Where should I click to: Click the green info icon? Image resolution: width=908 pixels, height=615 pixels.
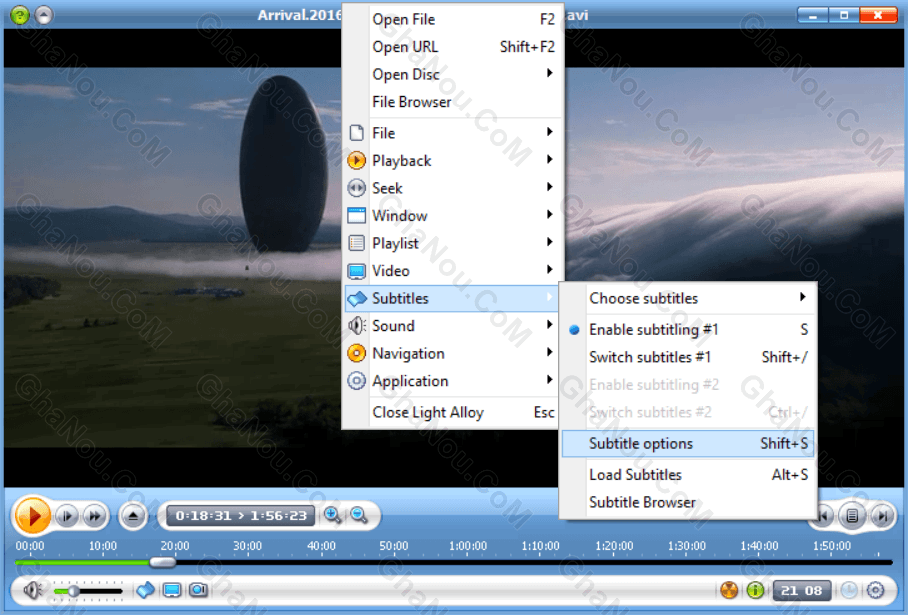(x=755, y=590)
